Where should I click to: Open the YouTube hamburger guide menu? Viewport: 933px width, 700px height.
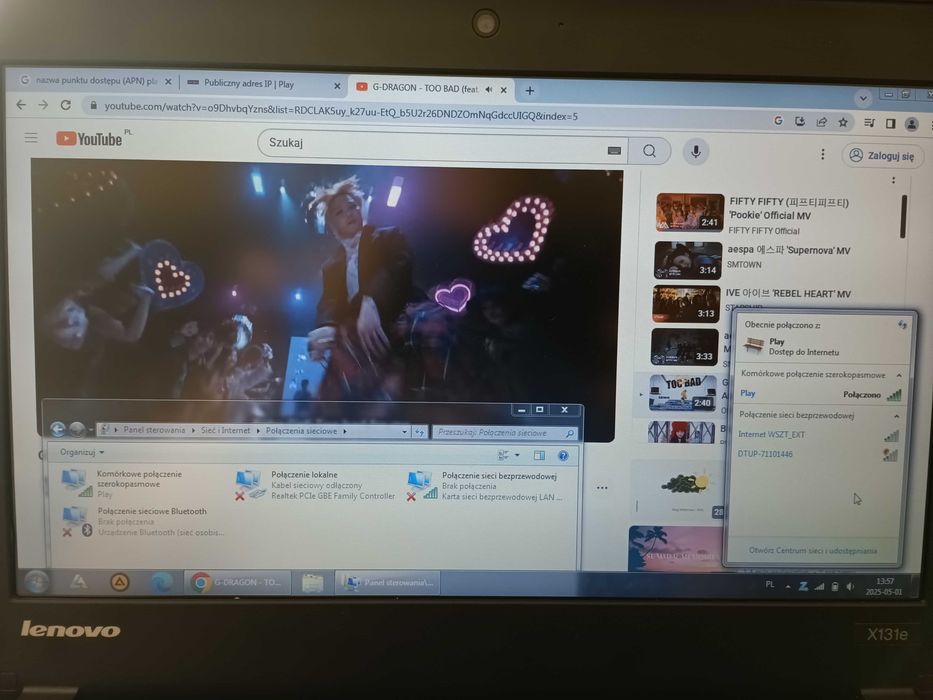[31, 138]
